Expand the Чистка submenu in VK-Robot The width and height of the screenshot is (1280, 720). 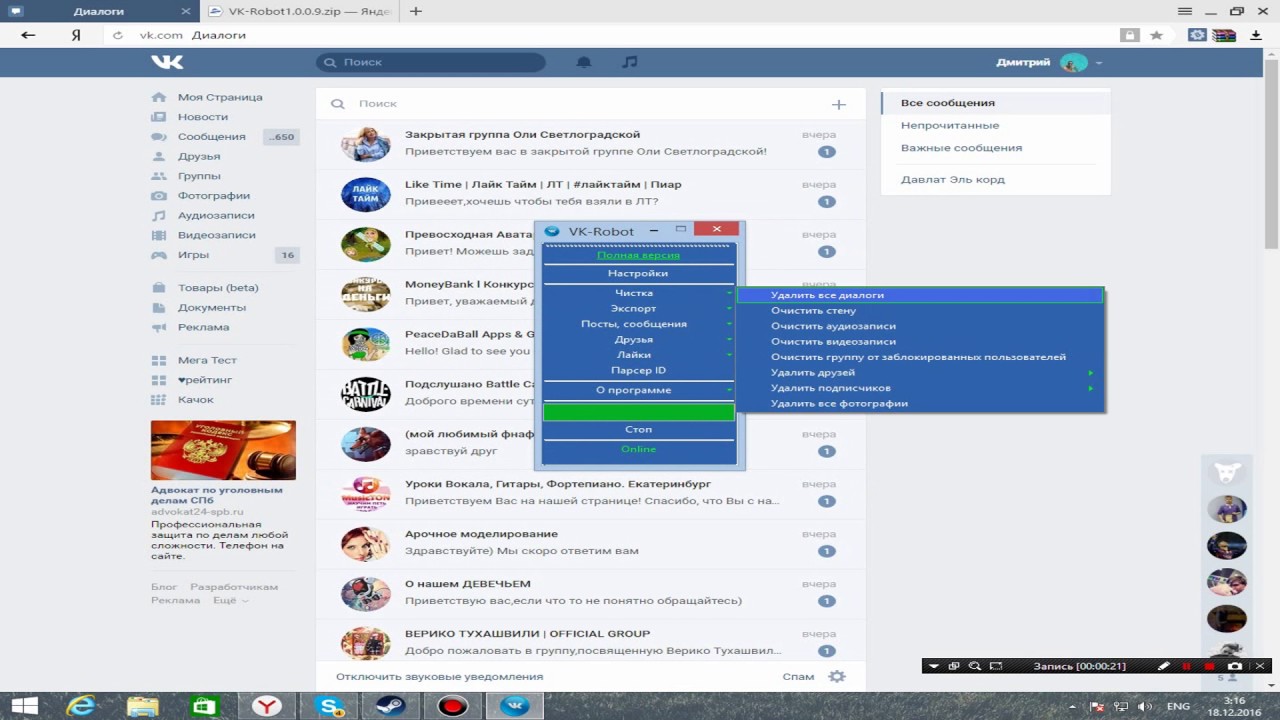point(638,293)
